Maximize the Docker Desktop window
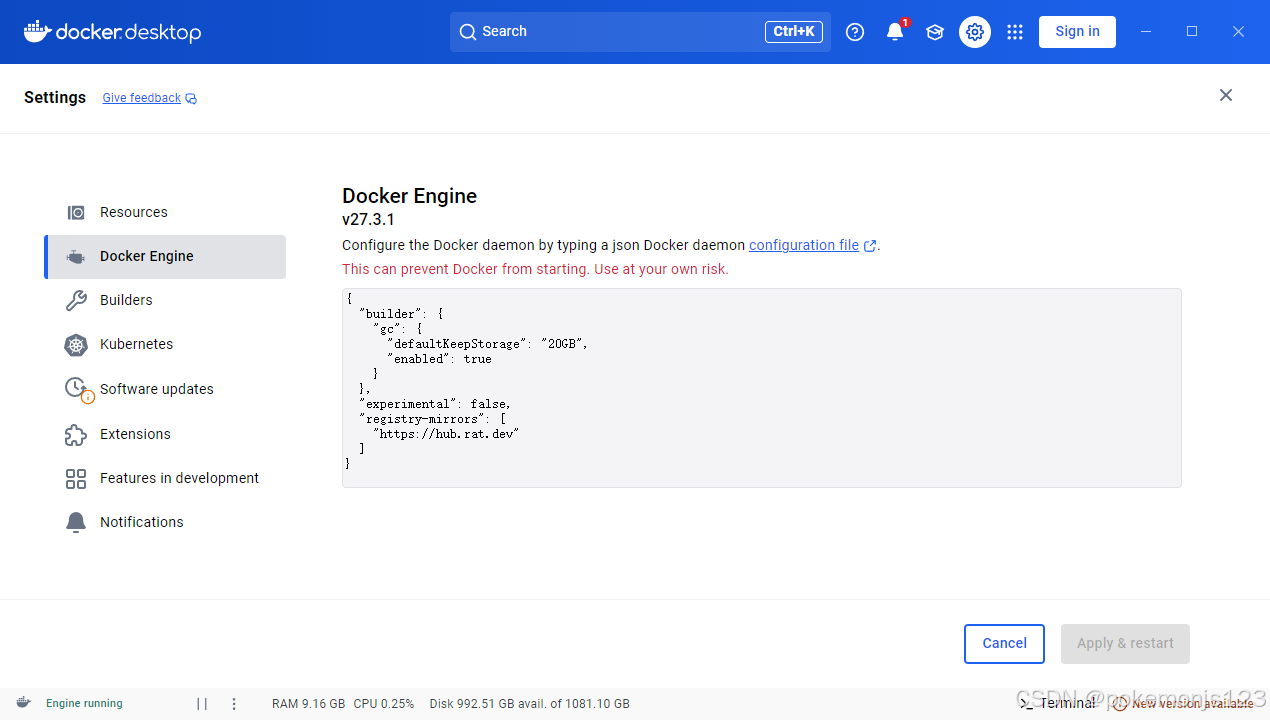Image resolution: width=1270 pixels, height=720 pixels. click(1192, 32)
